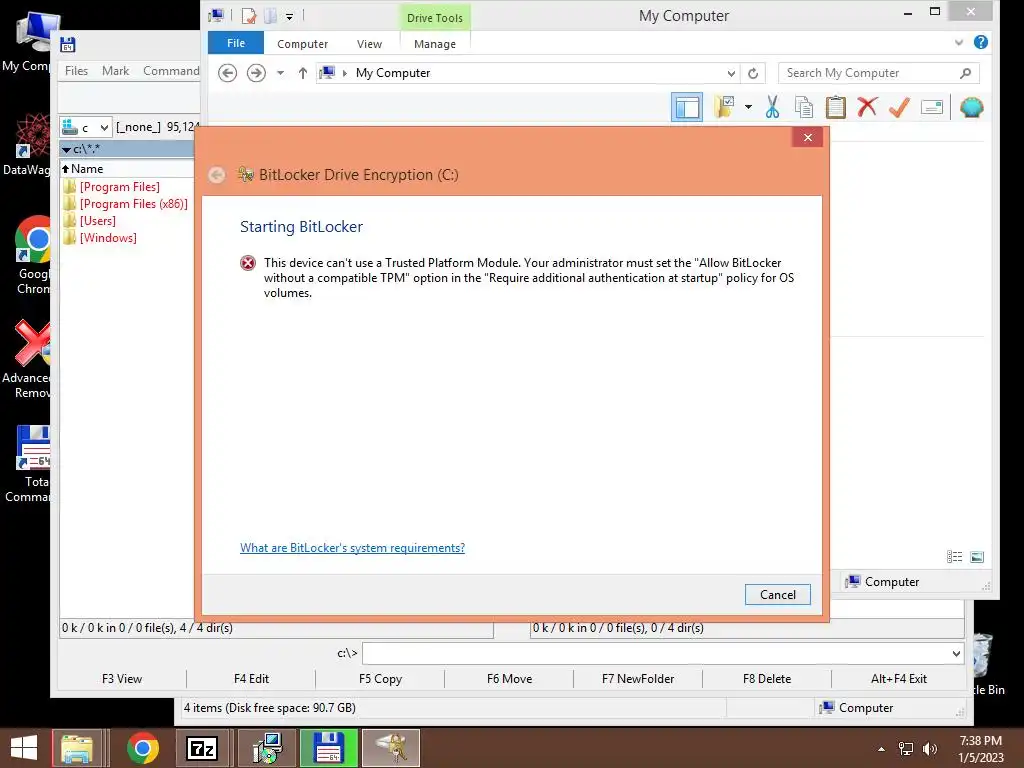Screen dimensions: 1024x768
Task: Click the F3 View button
Action: (121, 679)
